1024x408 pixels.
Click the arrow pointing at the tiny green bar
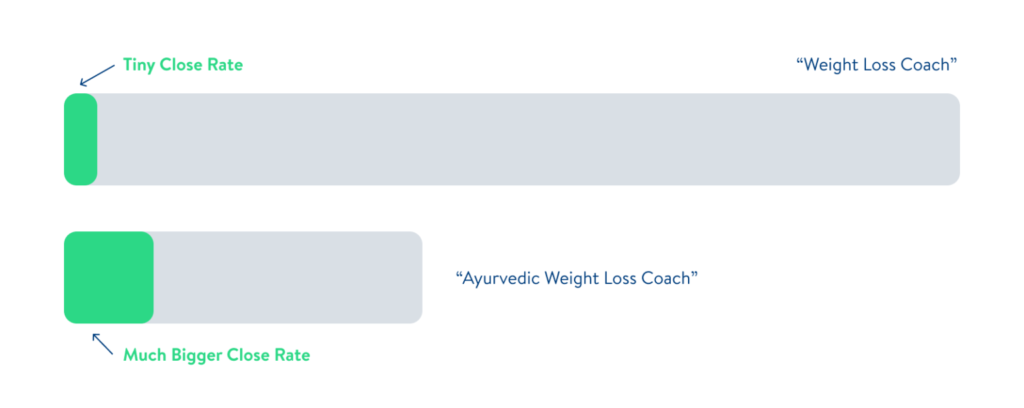click(x=96, y=75)
